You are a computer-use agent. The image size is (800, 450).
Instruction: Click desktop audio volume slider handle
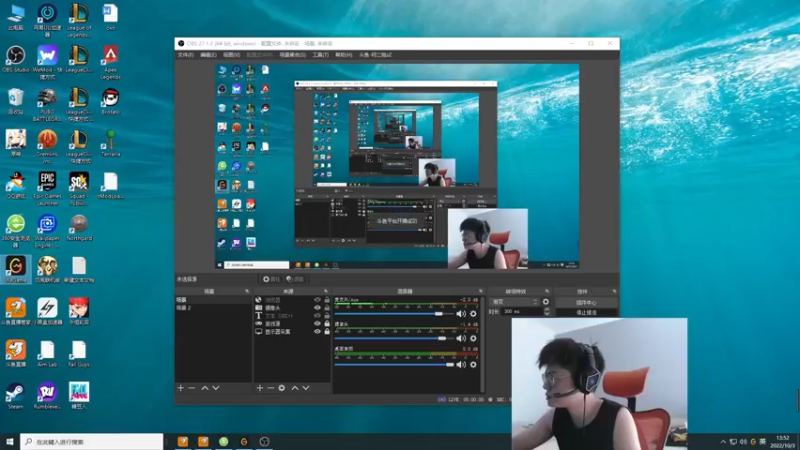point(449,365)
